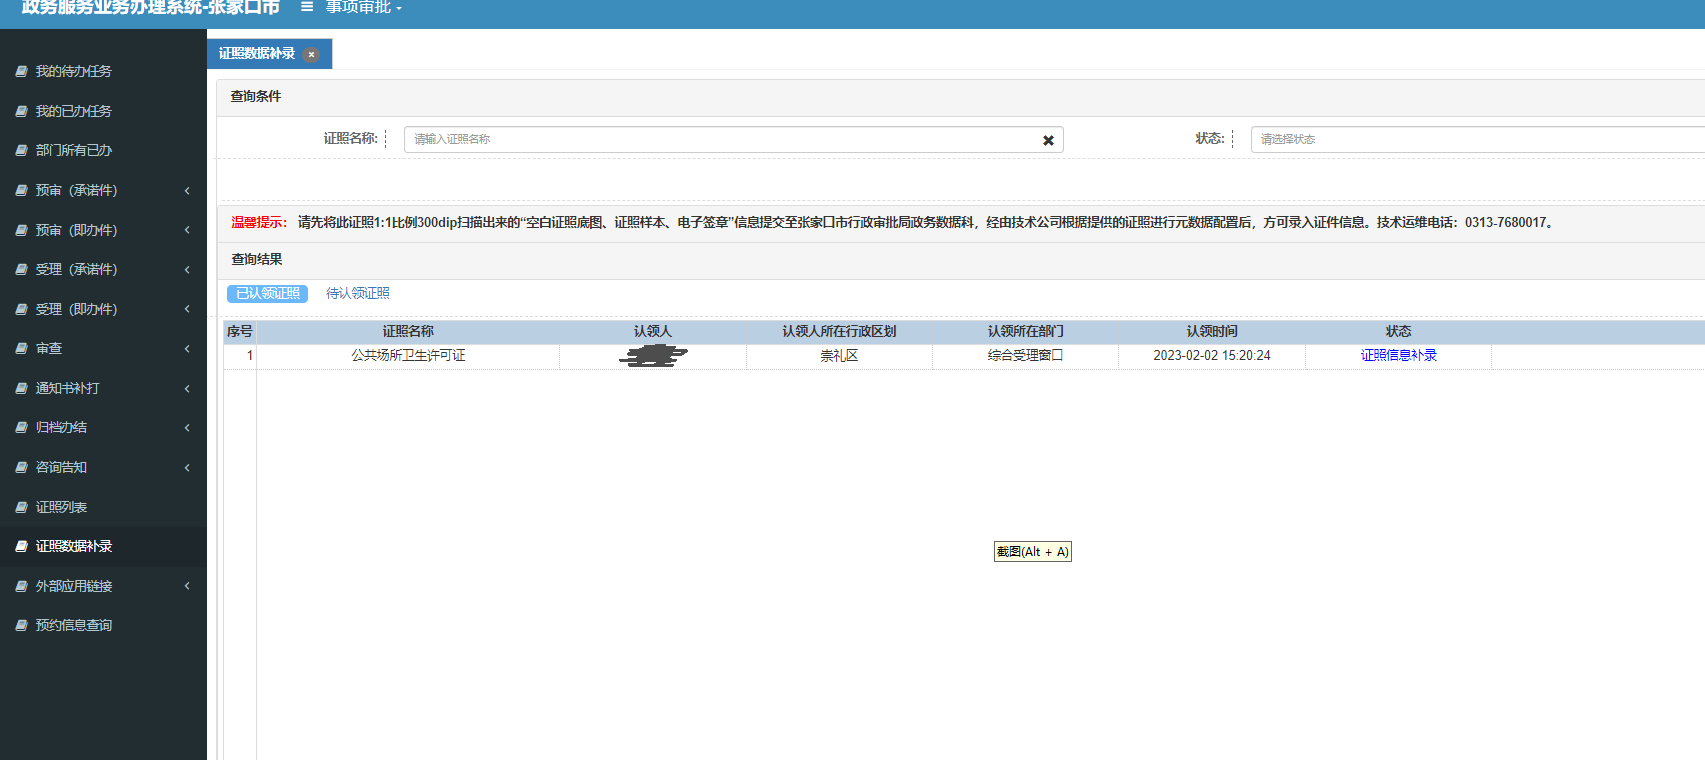The height and width of the screenshot is (760, 1705).
Task: Switch to the 已认领证照 tab
Action: [268, 293]
